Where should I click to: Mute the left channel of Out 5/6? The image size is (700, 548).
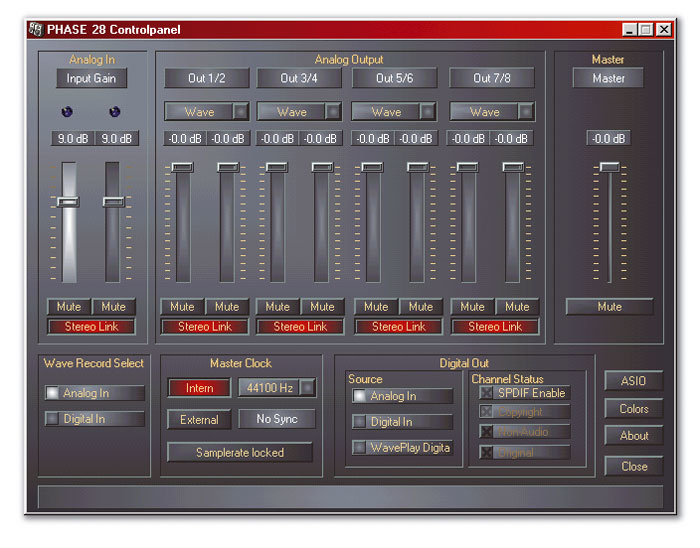376,307
